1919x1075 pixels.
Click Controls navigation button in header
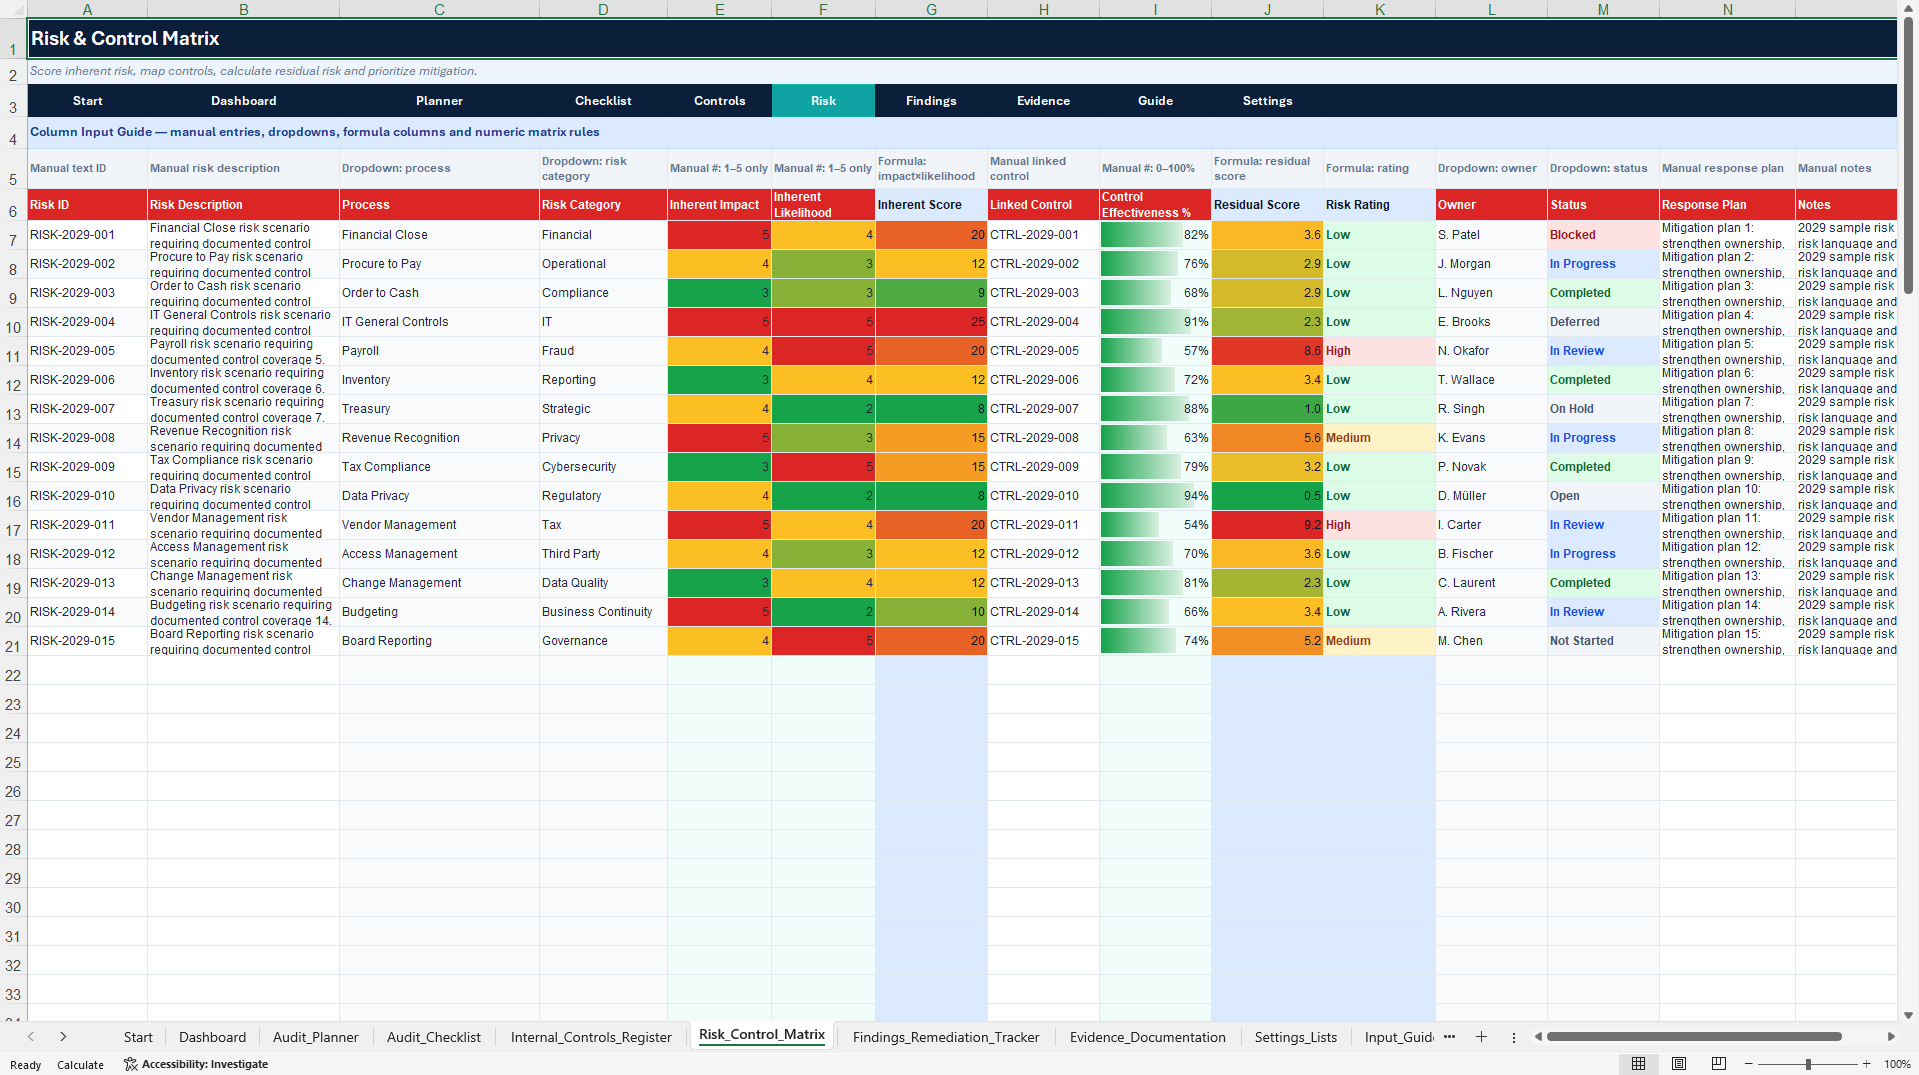tap(719, 101)
